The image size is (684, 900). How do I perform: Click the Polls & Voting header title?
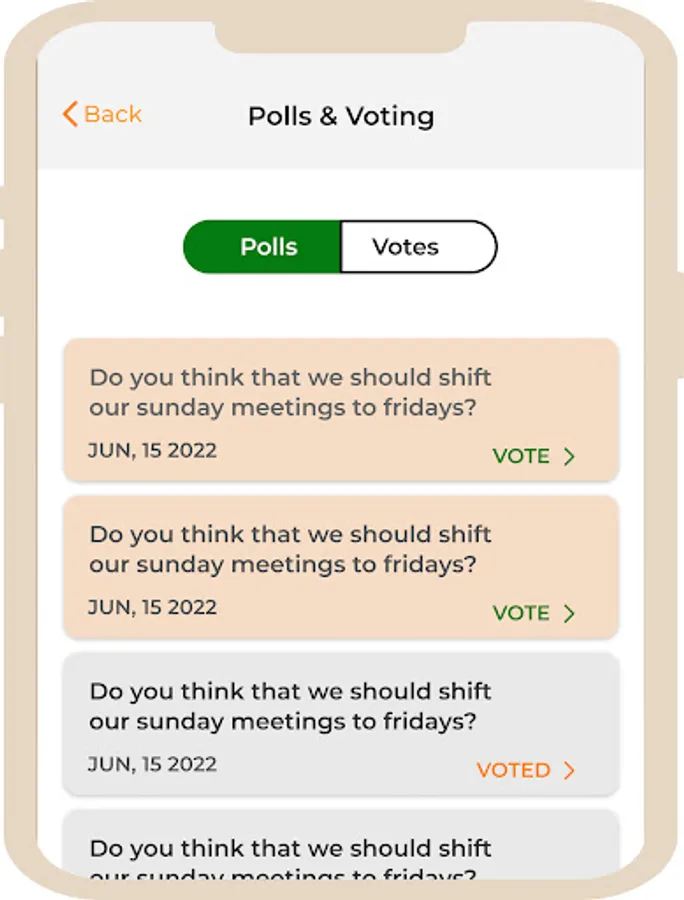341,116
